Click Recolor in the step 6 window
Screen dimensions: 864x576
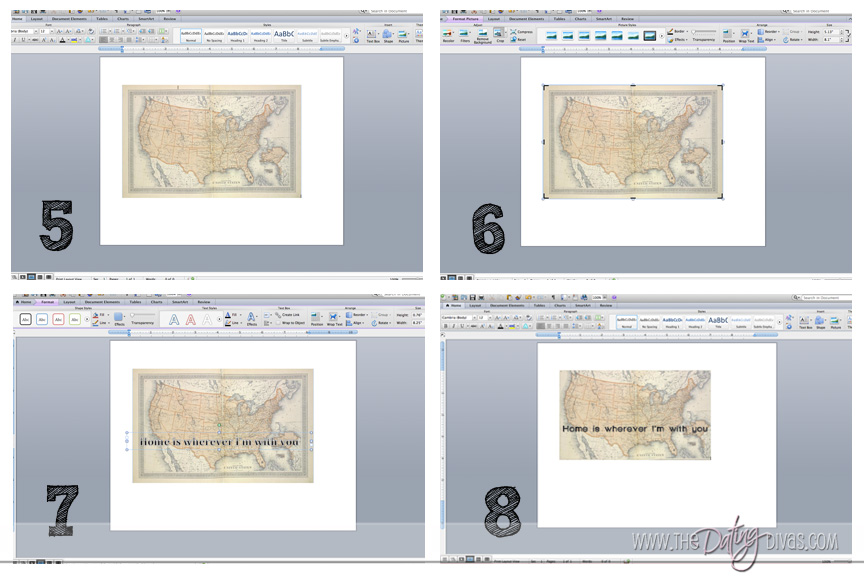coord(449,36)
